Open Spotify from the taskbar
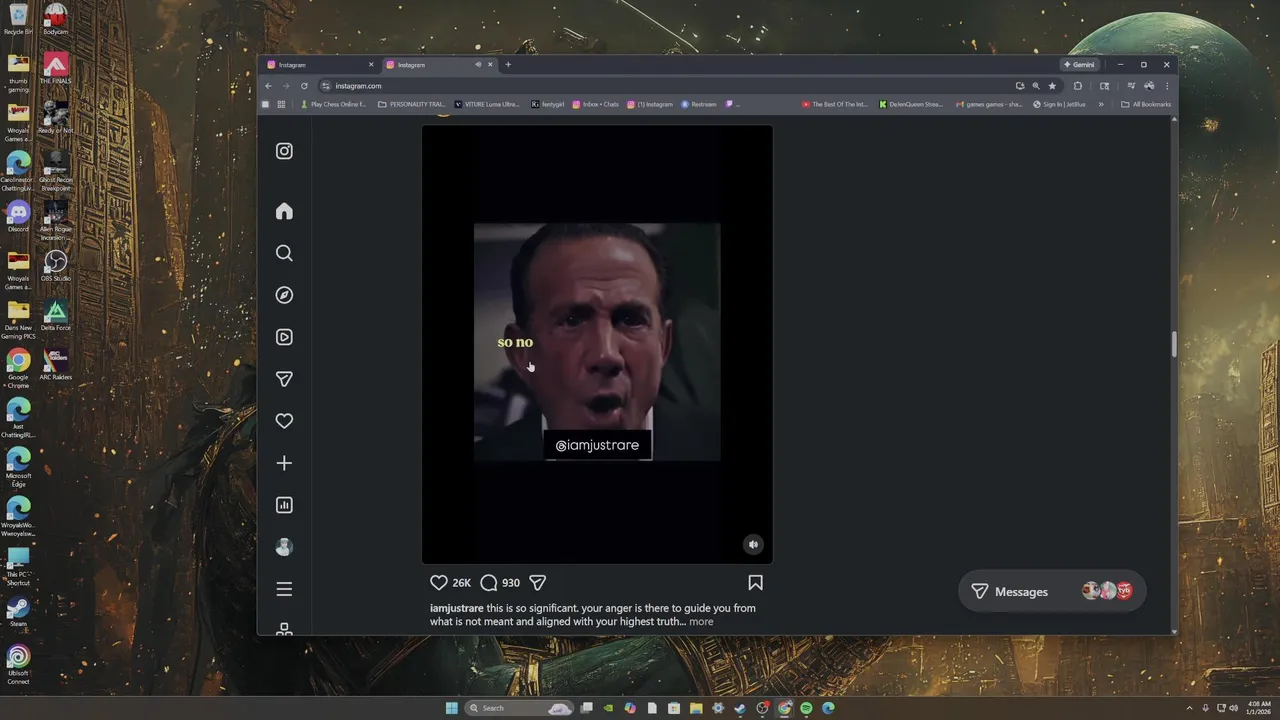This screenshot has width=1280, height=720. pyautogui.click(x=806, y=708)
